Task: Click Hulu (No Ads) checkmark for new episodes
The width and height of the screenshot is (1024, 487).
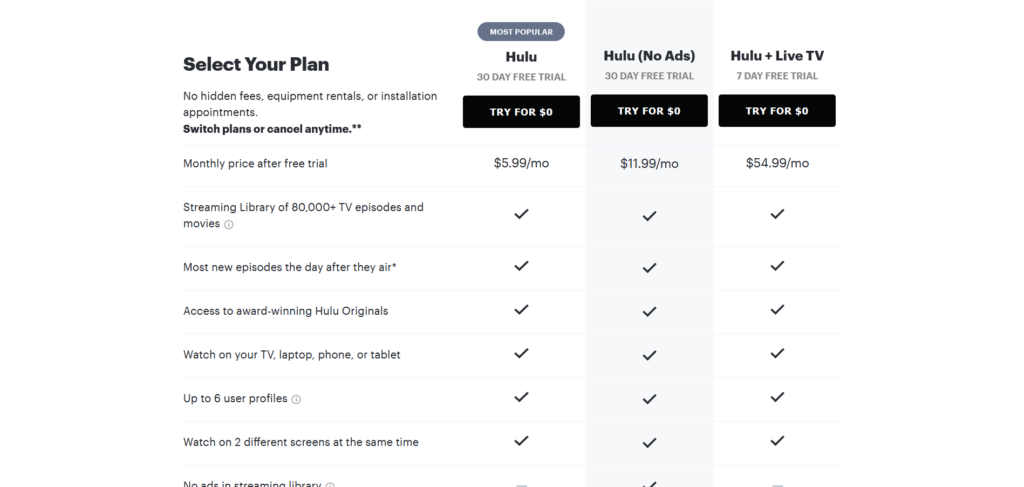Action: tap(649, 267)
